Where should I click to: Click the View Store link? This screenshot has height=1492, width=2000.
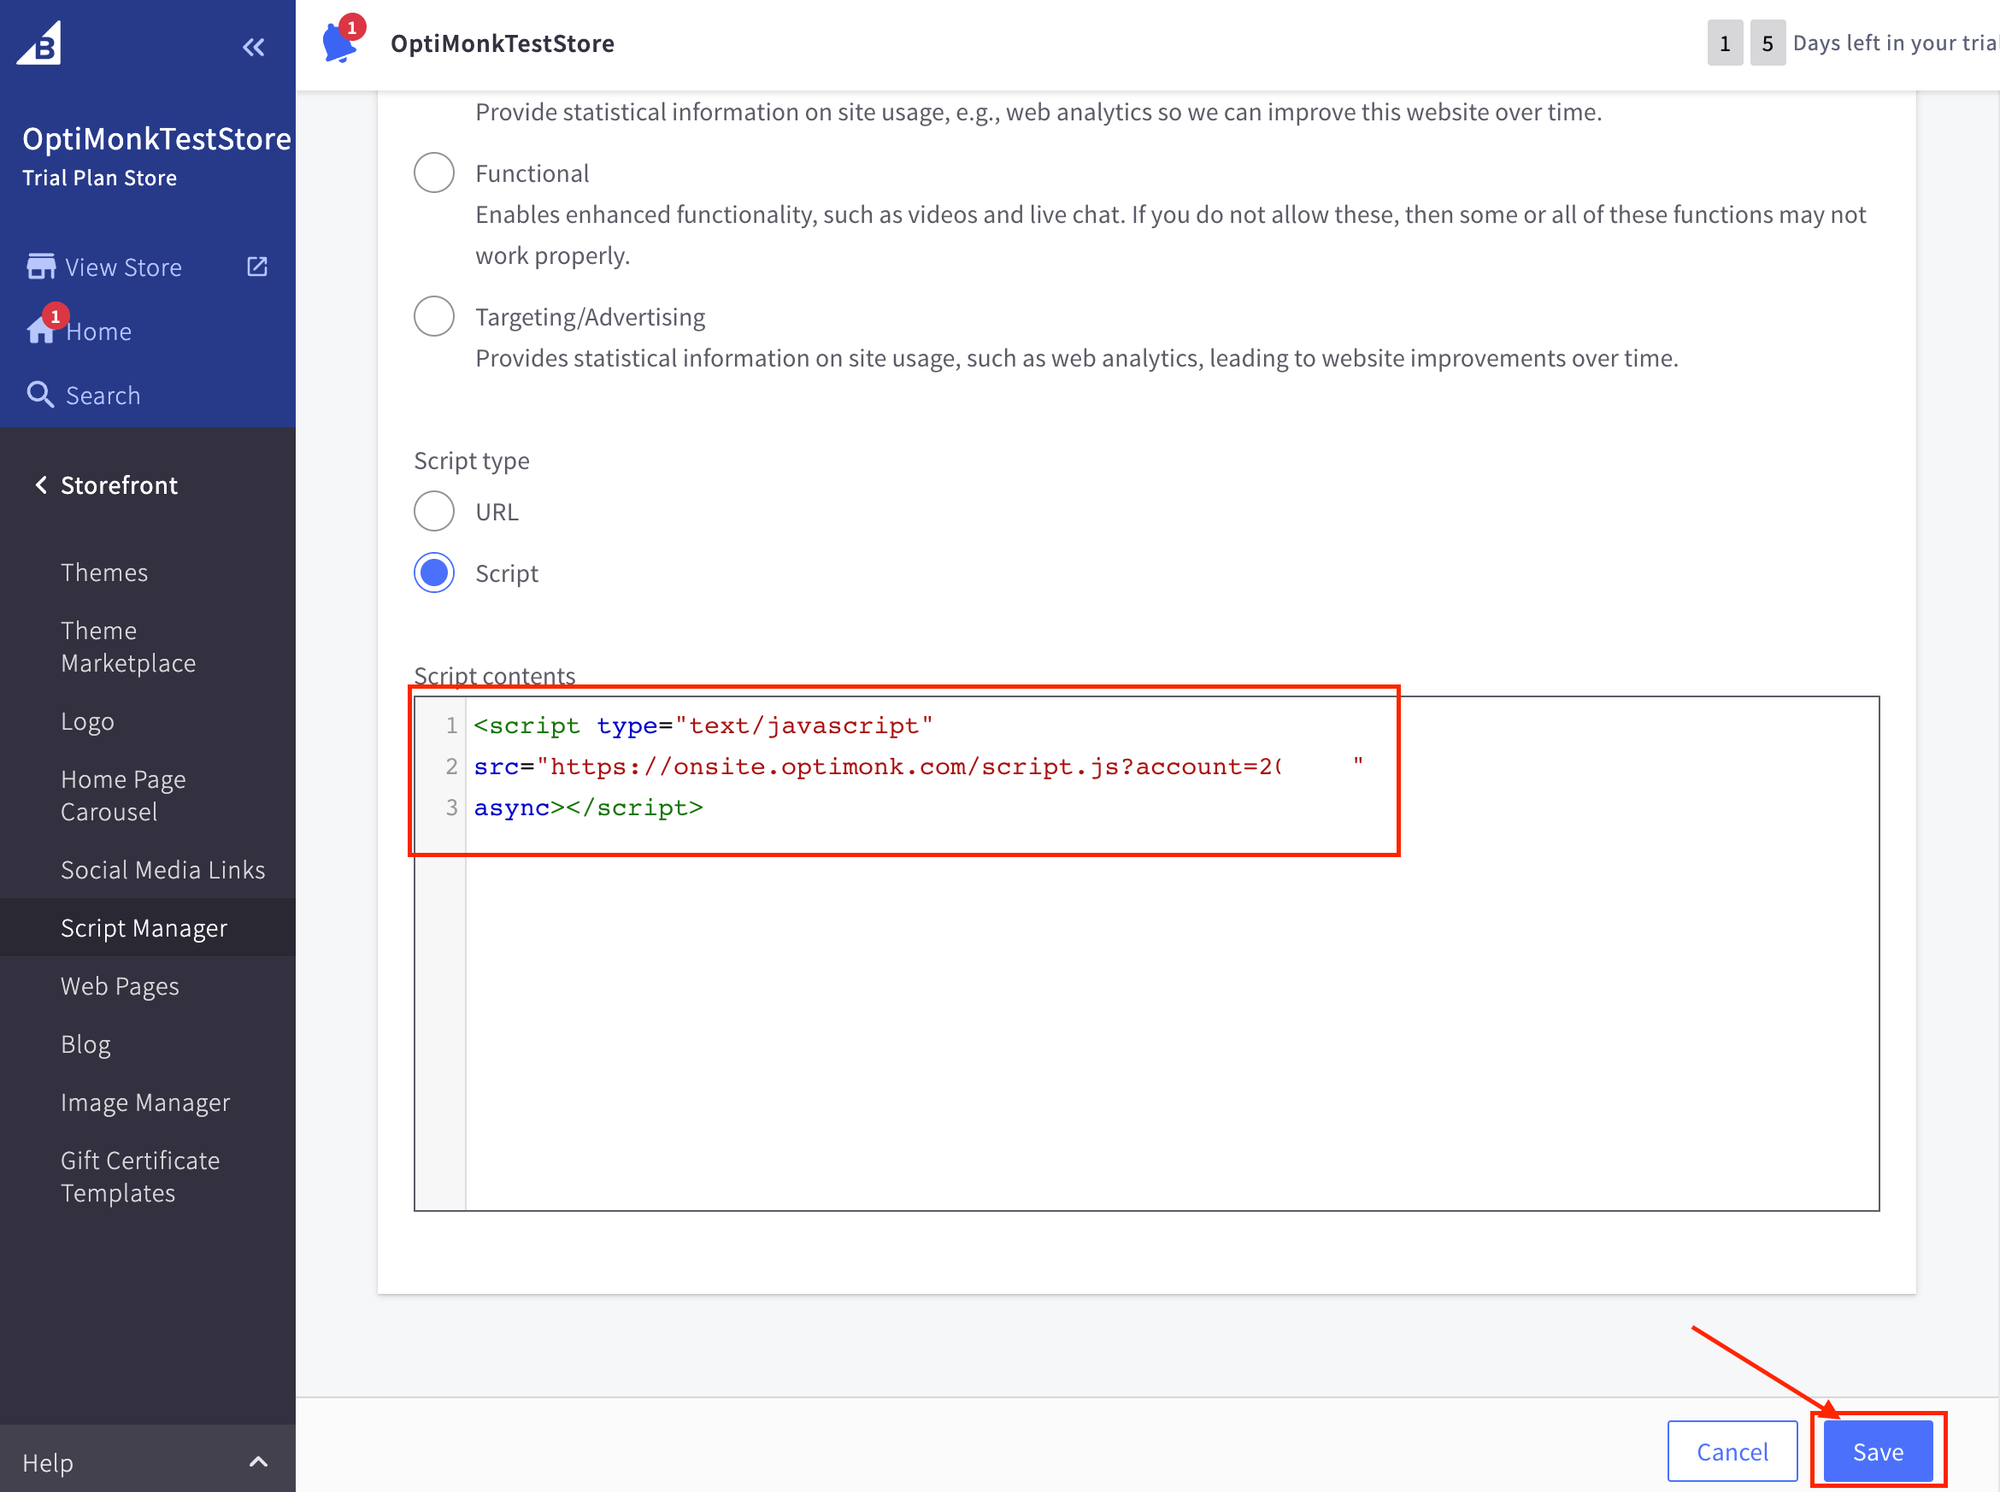123,267
